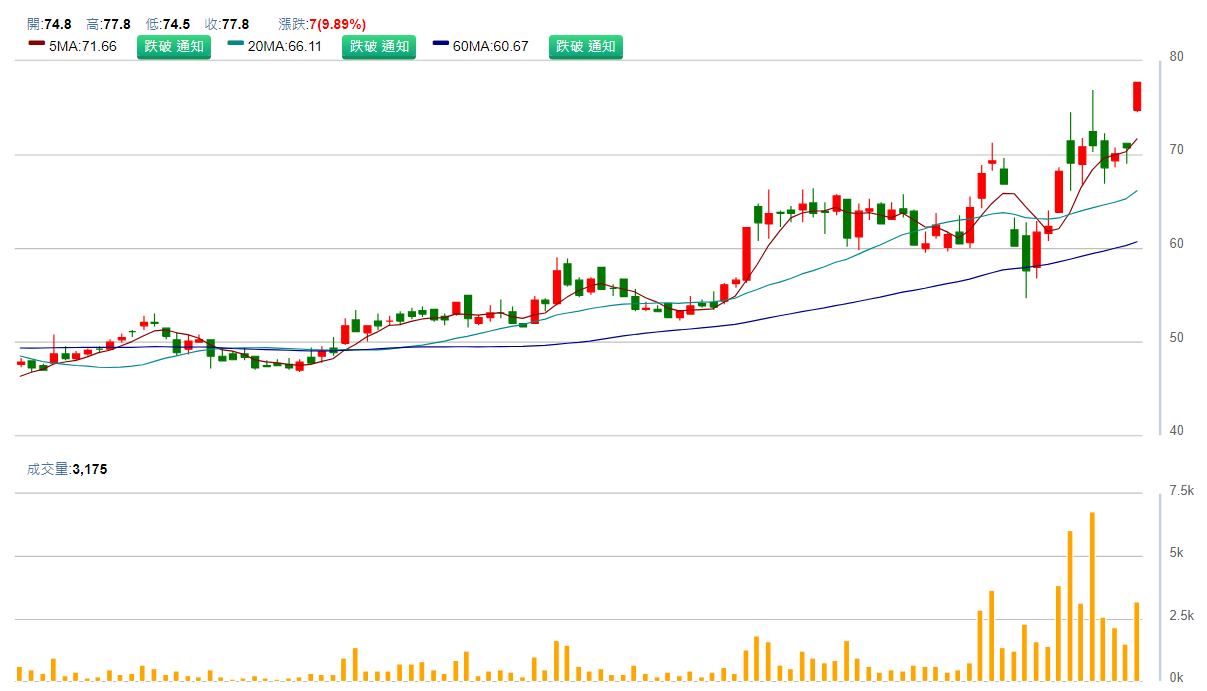
Task: Click the 80 price axis label
Action: tap(1176, 56)
